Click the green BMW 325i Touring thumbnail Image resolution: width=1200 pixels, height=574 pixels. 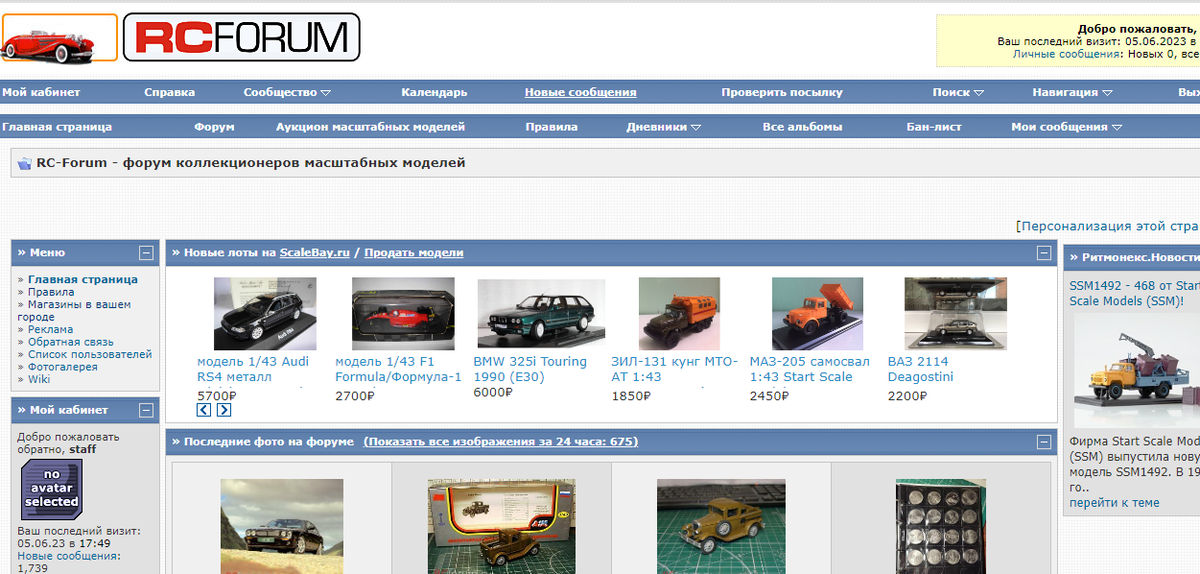(541, 314)
